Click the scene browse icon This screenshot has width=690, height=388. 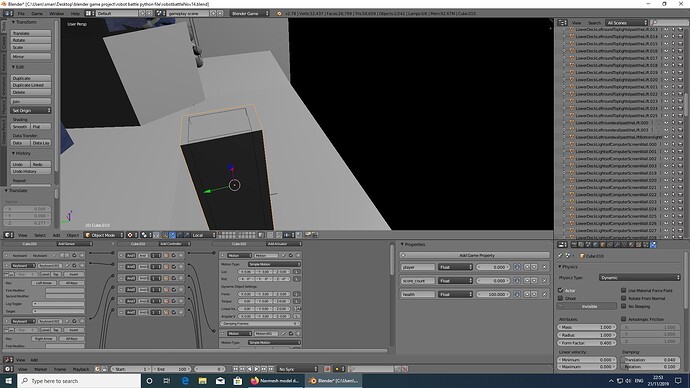coord(161,14)
